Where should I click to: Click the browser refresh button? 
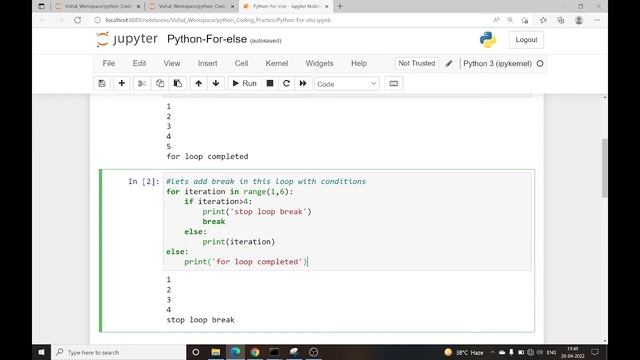(77, 20)
